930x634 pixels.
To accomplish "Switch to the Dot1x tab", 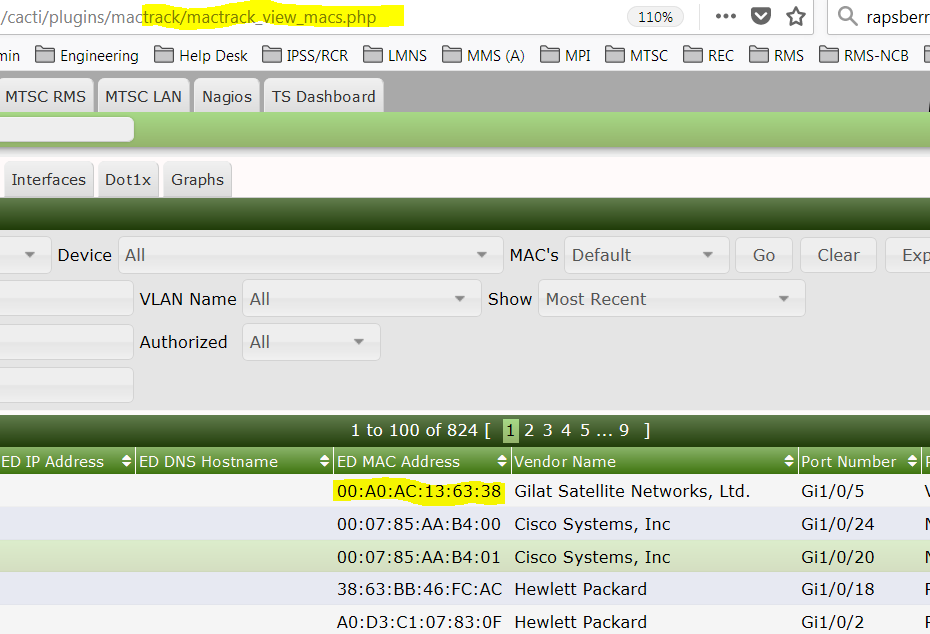I will 128,179.
